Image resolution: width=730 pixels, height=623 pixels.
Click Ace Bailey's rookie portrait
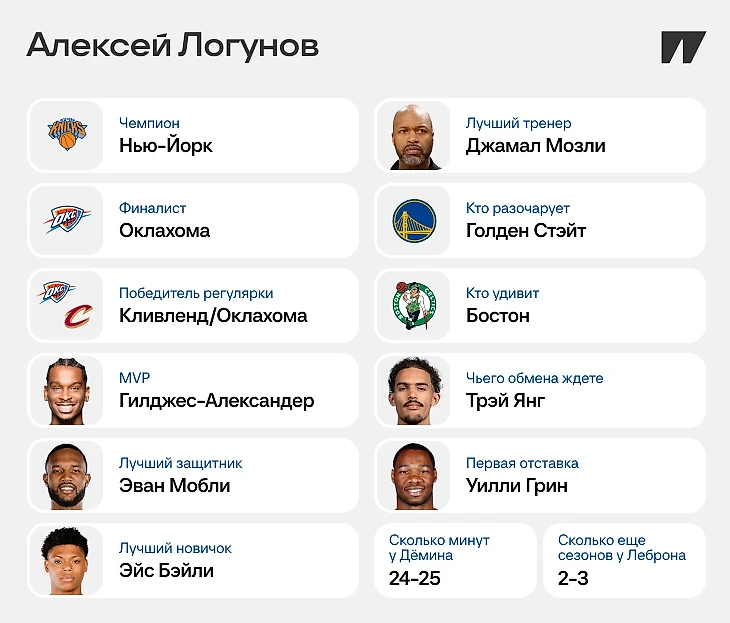click(66, 560)
